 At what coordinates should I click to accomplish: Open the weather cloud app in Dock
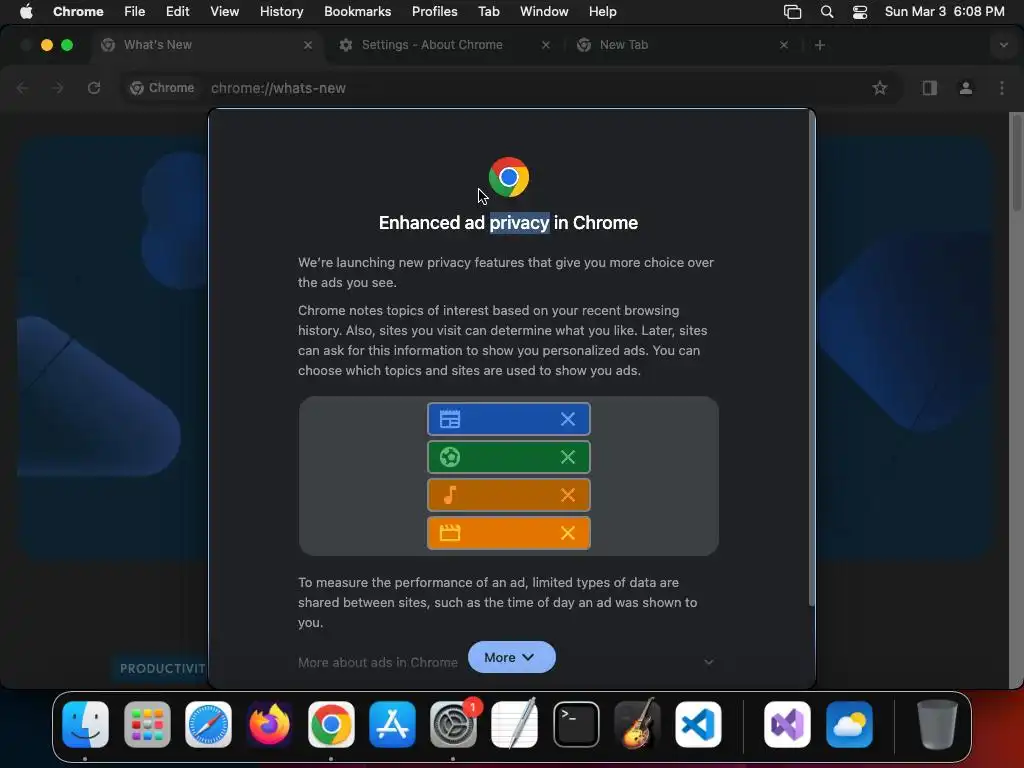[x=849, y=724]
